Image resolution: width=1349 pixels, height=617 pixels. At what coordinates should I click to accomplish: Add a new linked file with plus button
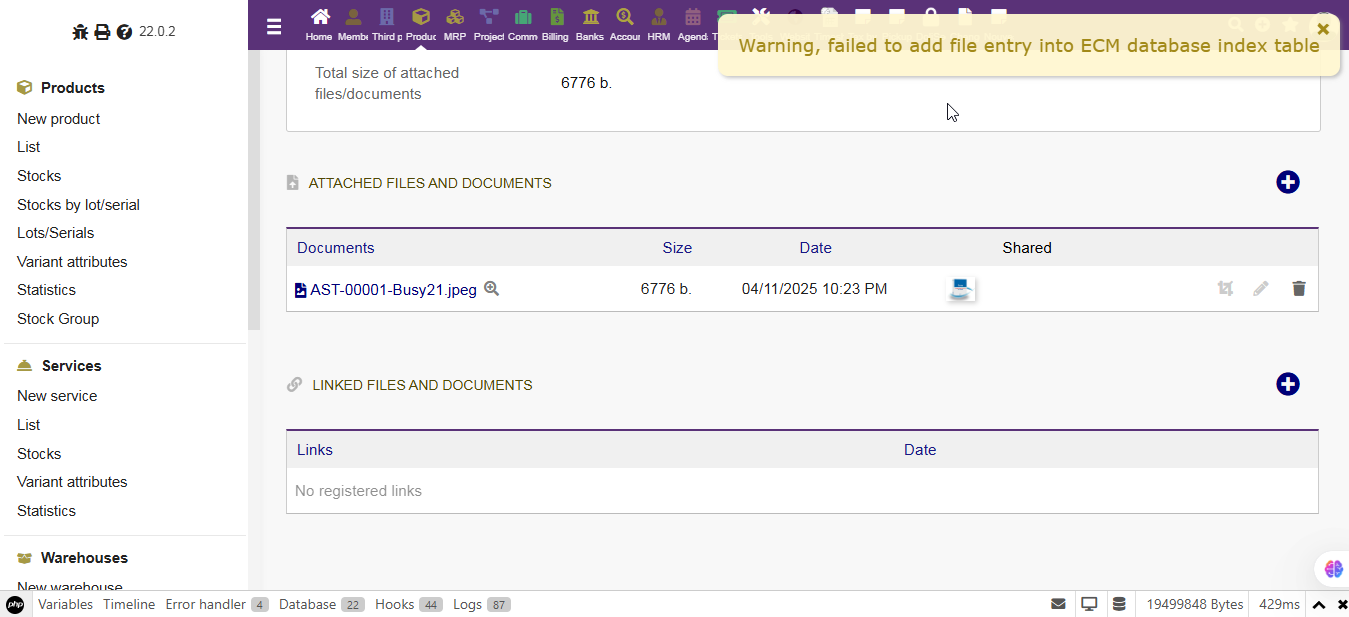pos(1287,384)
